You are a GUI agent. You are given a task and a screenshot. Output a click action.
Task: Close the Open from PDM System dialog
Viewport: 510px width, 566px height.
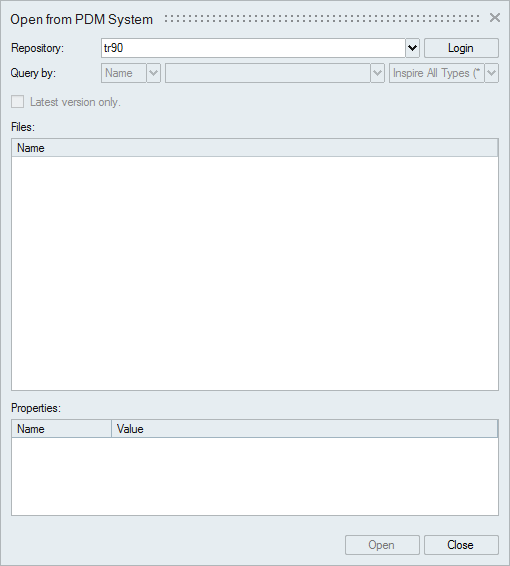click(x=494, y=18)
